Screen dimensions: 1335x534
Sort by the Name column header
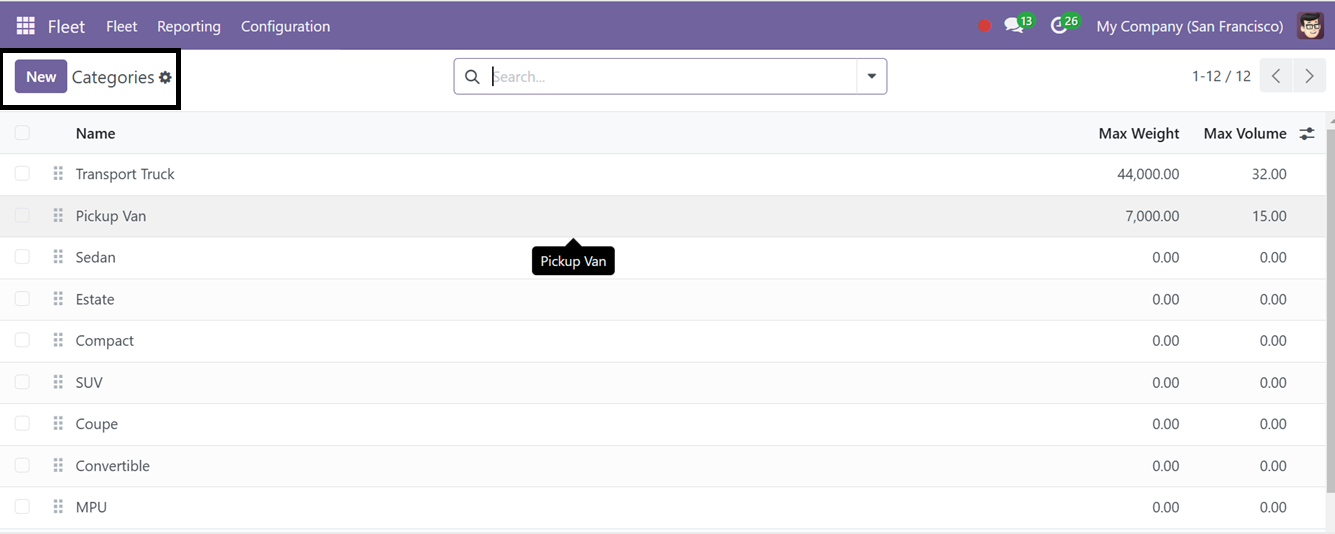pyautogui.click(x=95, y=133)
